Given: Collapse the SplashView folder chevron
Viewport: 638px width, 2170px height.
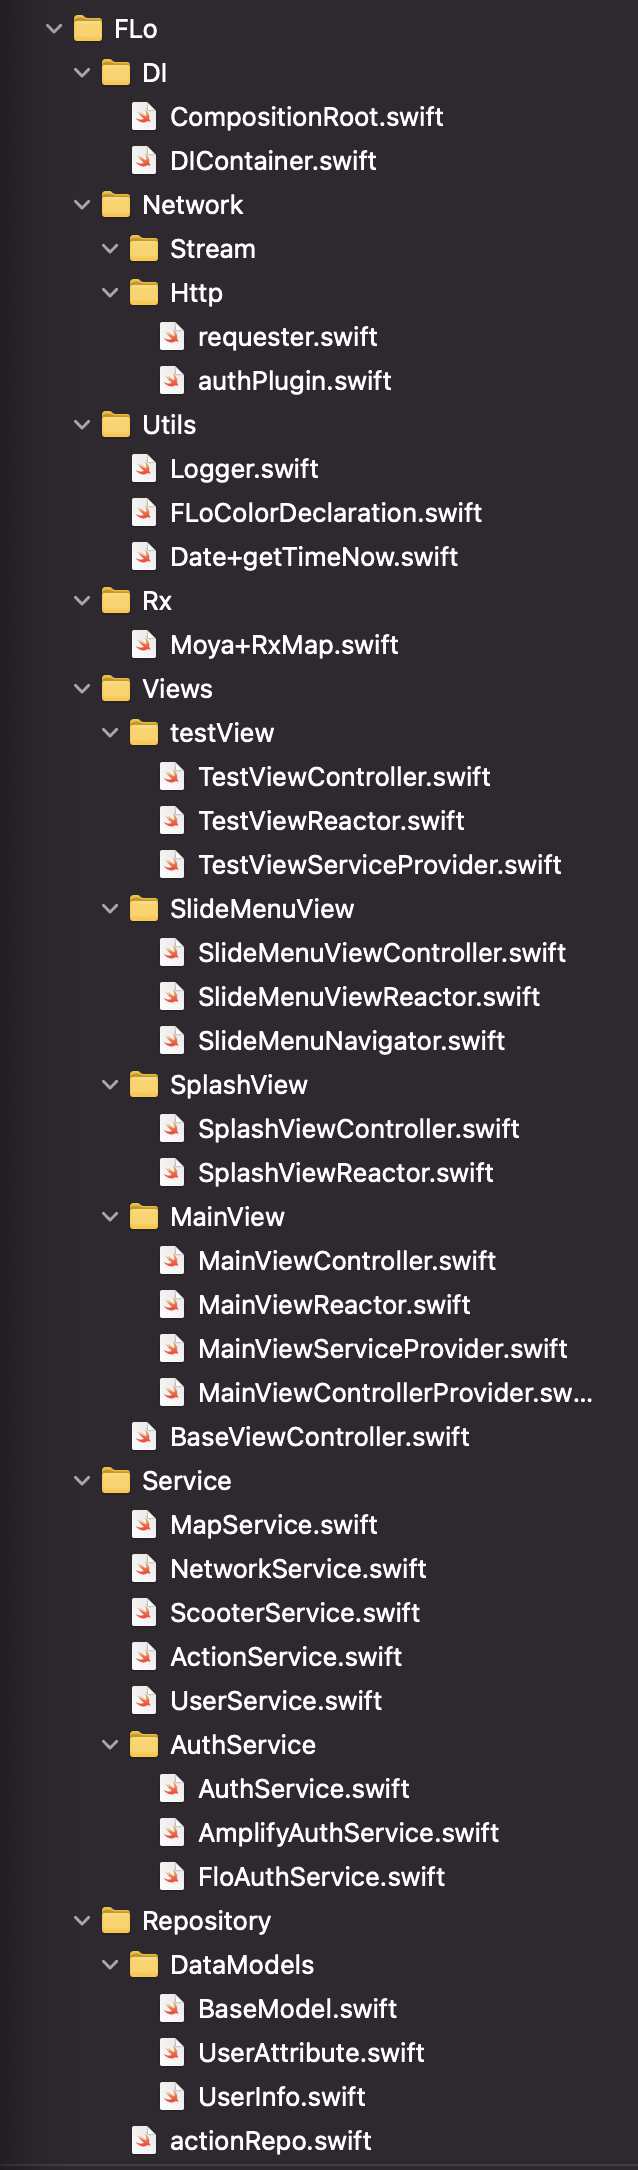Looking at the screenshot, I should click(x=110, y=1085).
